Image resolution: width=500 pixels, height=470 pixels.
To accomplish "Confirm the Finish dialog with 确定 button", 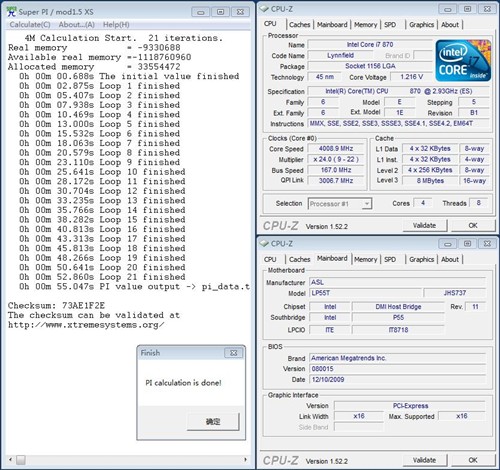I will click(213, 422).
